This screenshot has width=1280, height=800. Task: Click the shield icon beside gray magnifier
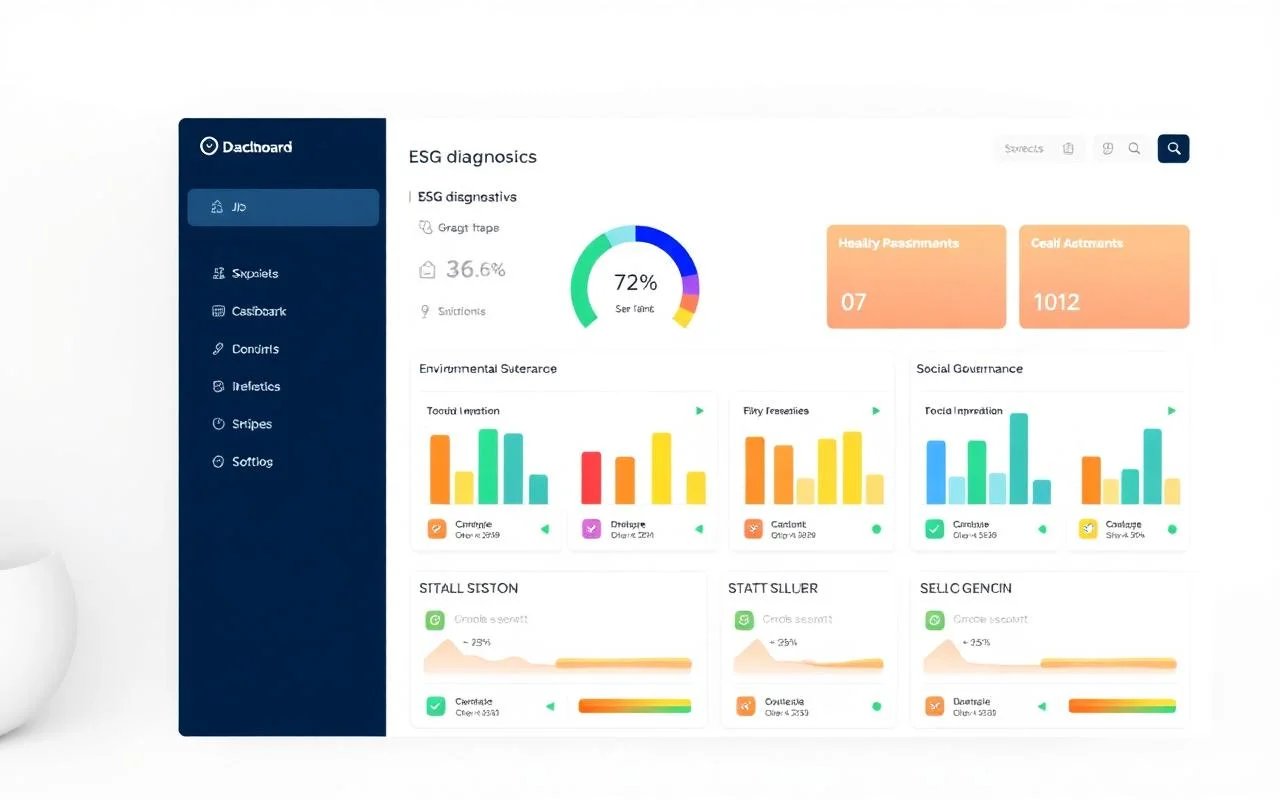pos(1107,148)
